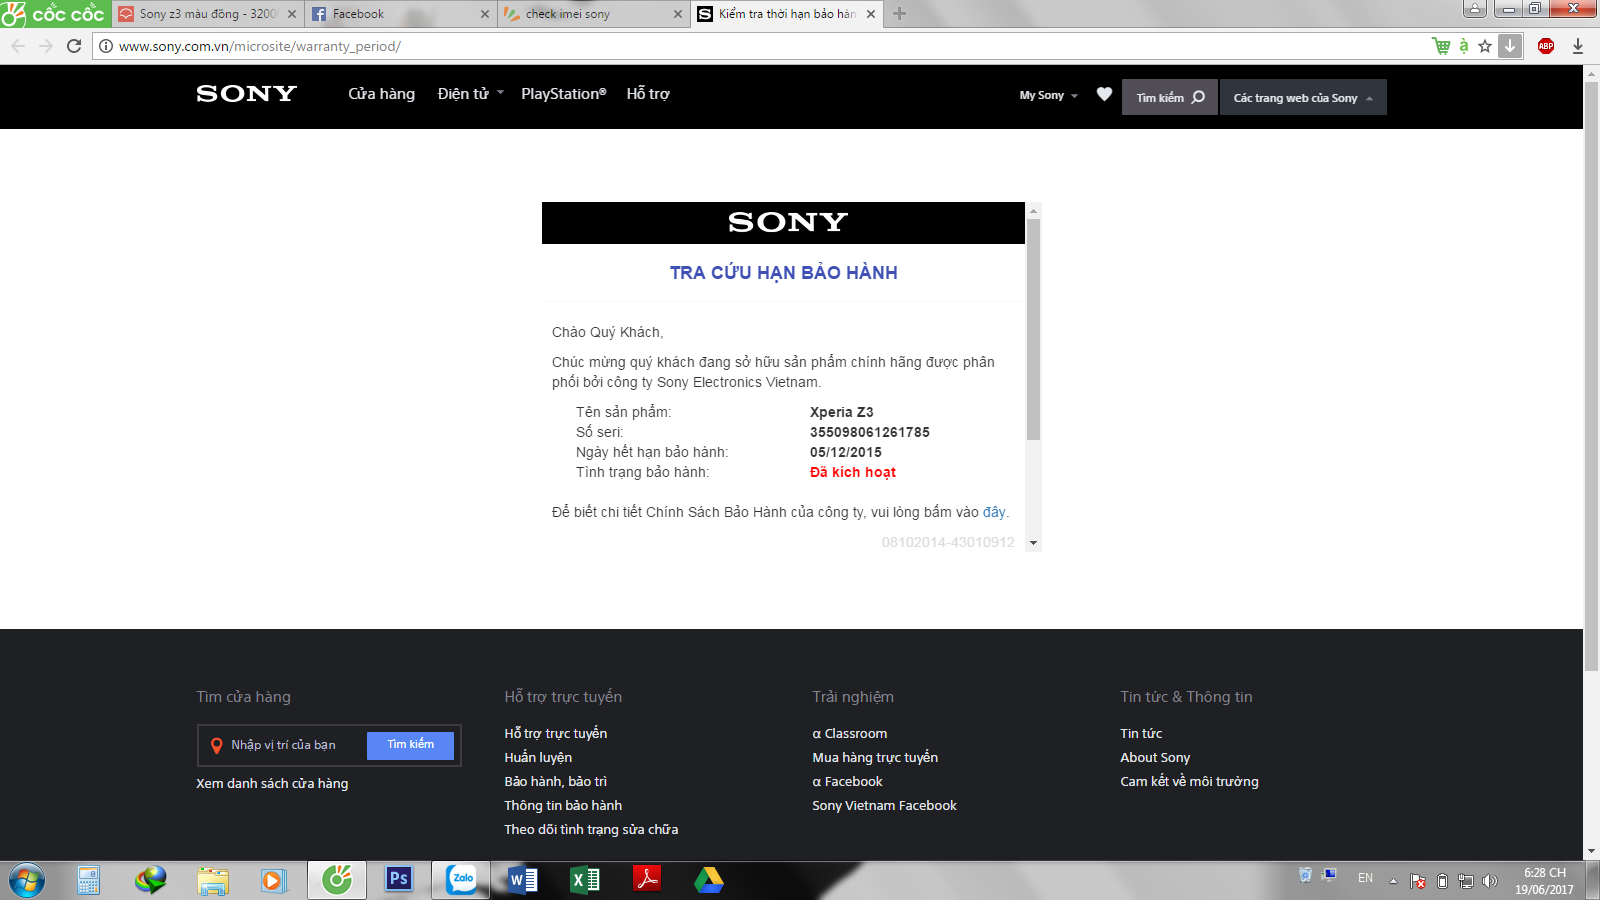Open the file explorer folder in taskbar

(213, 880)
